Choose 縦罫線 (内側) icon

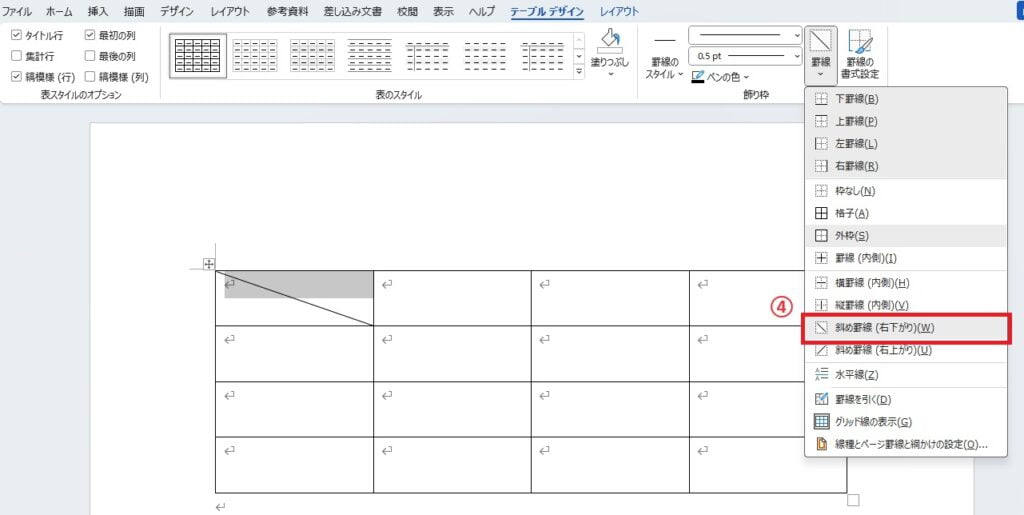[822, 305]
